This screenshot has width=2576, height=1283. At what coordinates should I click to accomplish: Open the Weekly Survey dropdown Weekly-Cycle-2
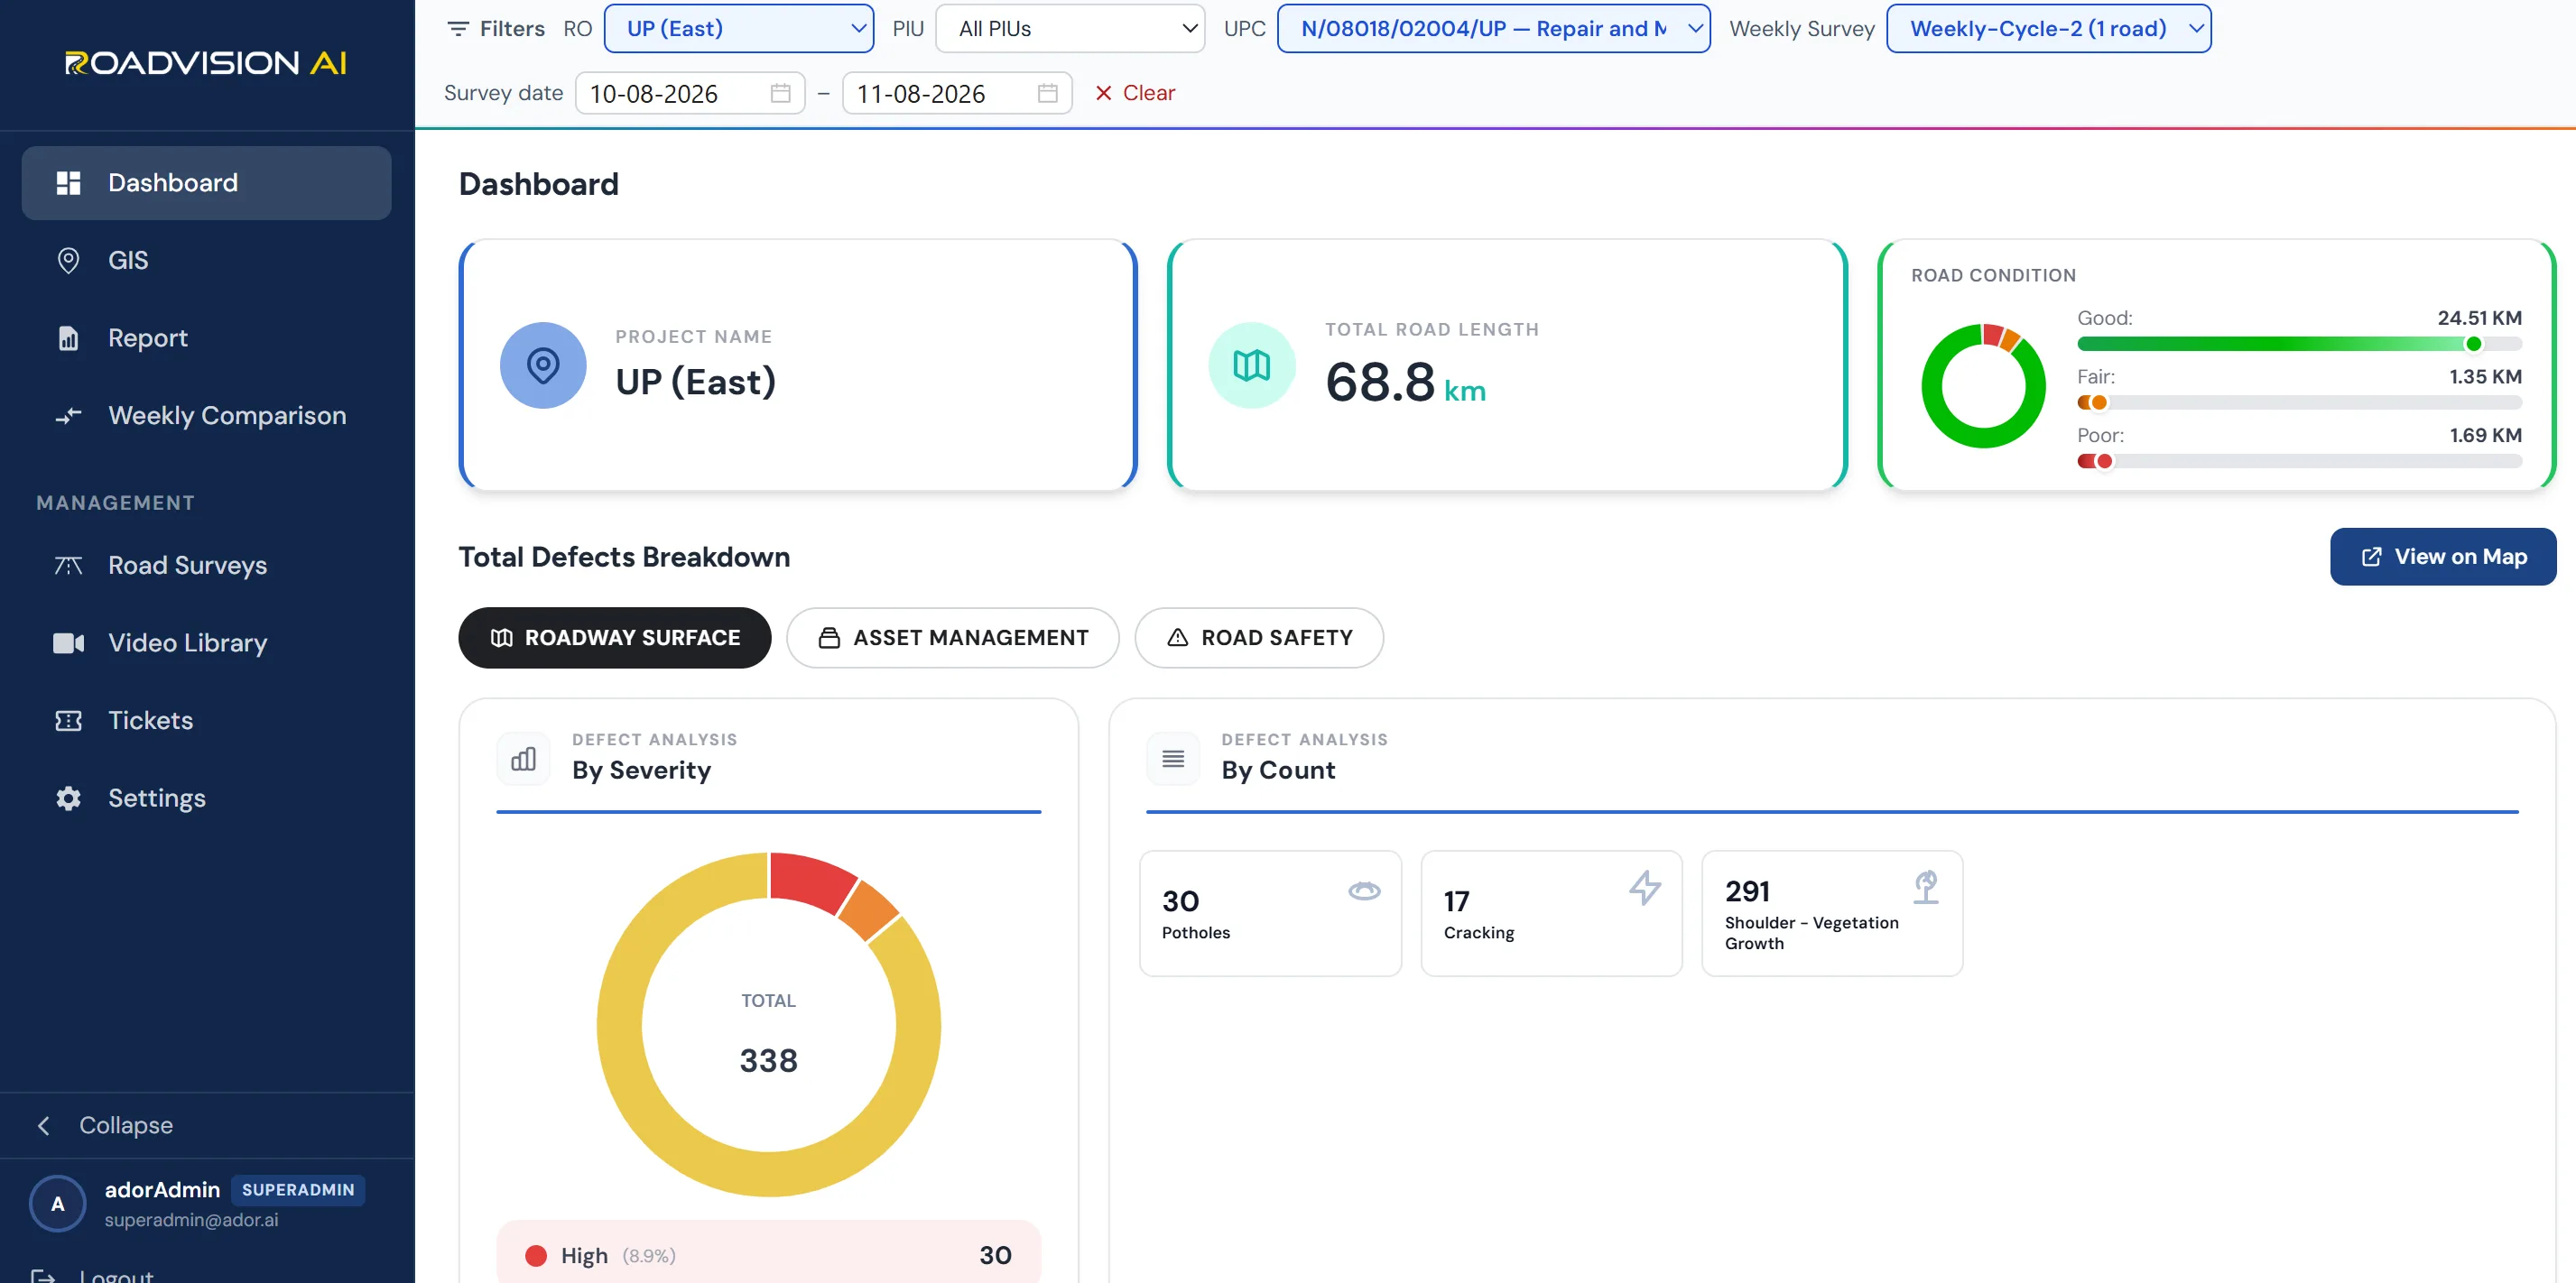(x=2049, y=28)
